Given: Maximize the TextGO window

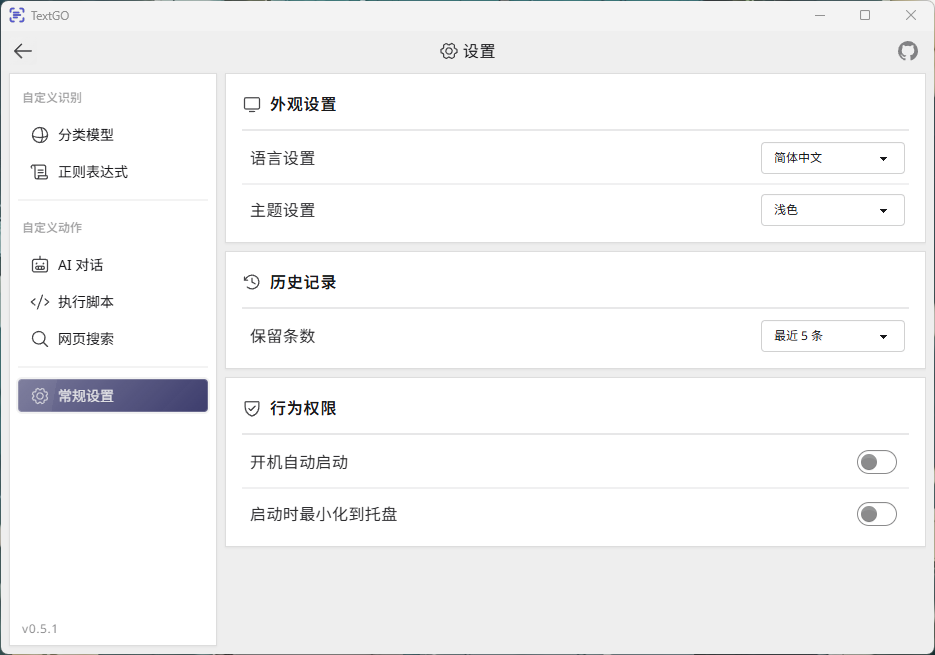Looking at the screenshot, I should 865,15.
